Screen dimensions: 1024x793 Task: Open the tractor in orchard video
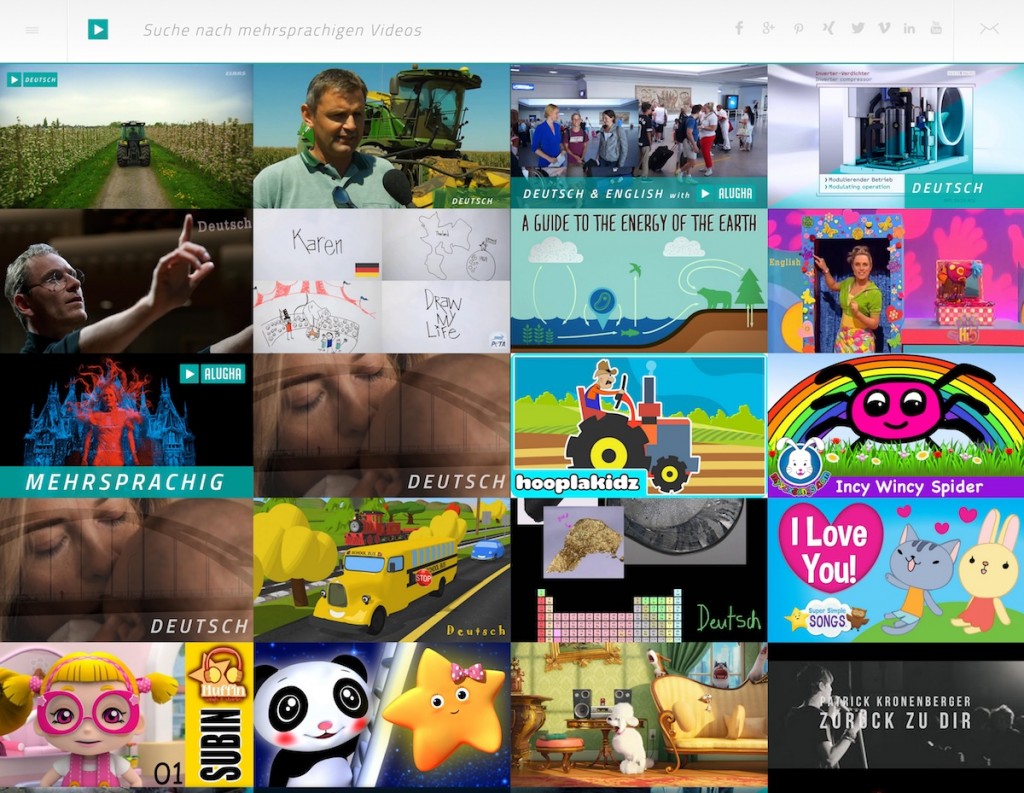pos(126,136)
